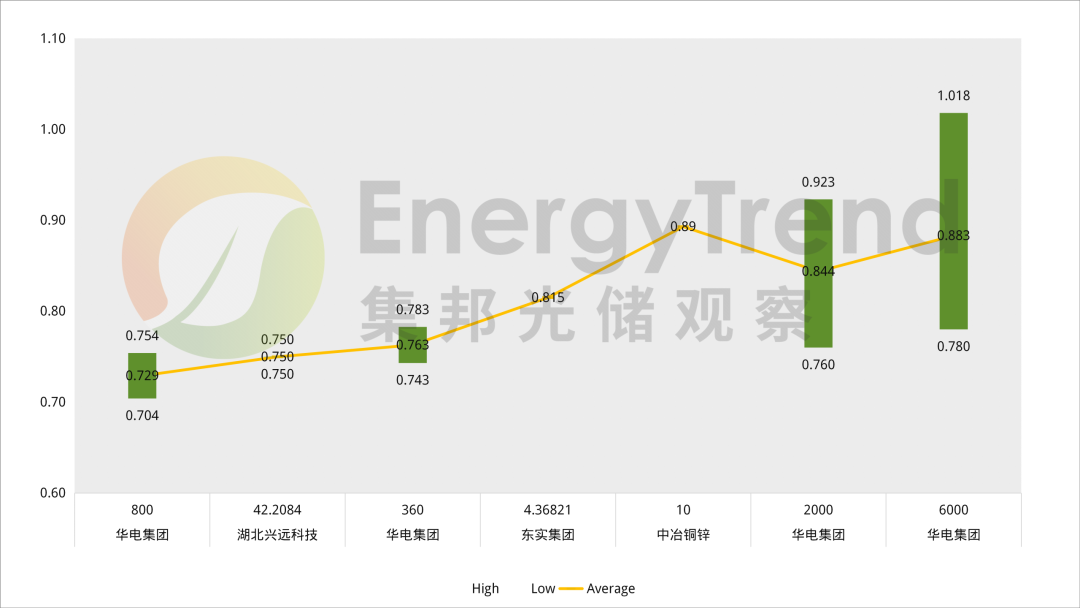The image size is (1080, 608).
Task: Toggle the High series in the legend
Action: (x=485, y=589)
